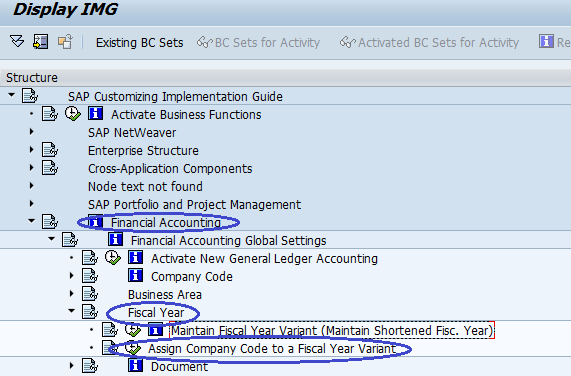Collapse the Fiscal Year node
The width and height of the screenshot is (571, 376).
pyautogui.click(x=72, y=311)
